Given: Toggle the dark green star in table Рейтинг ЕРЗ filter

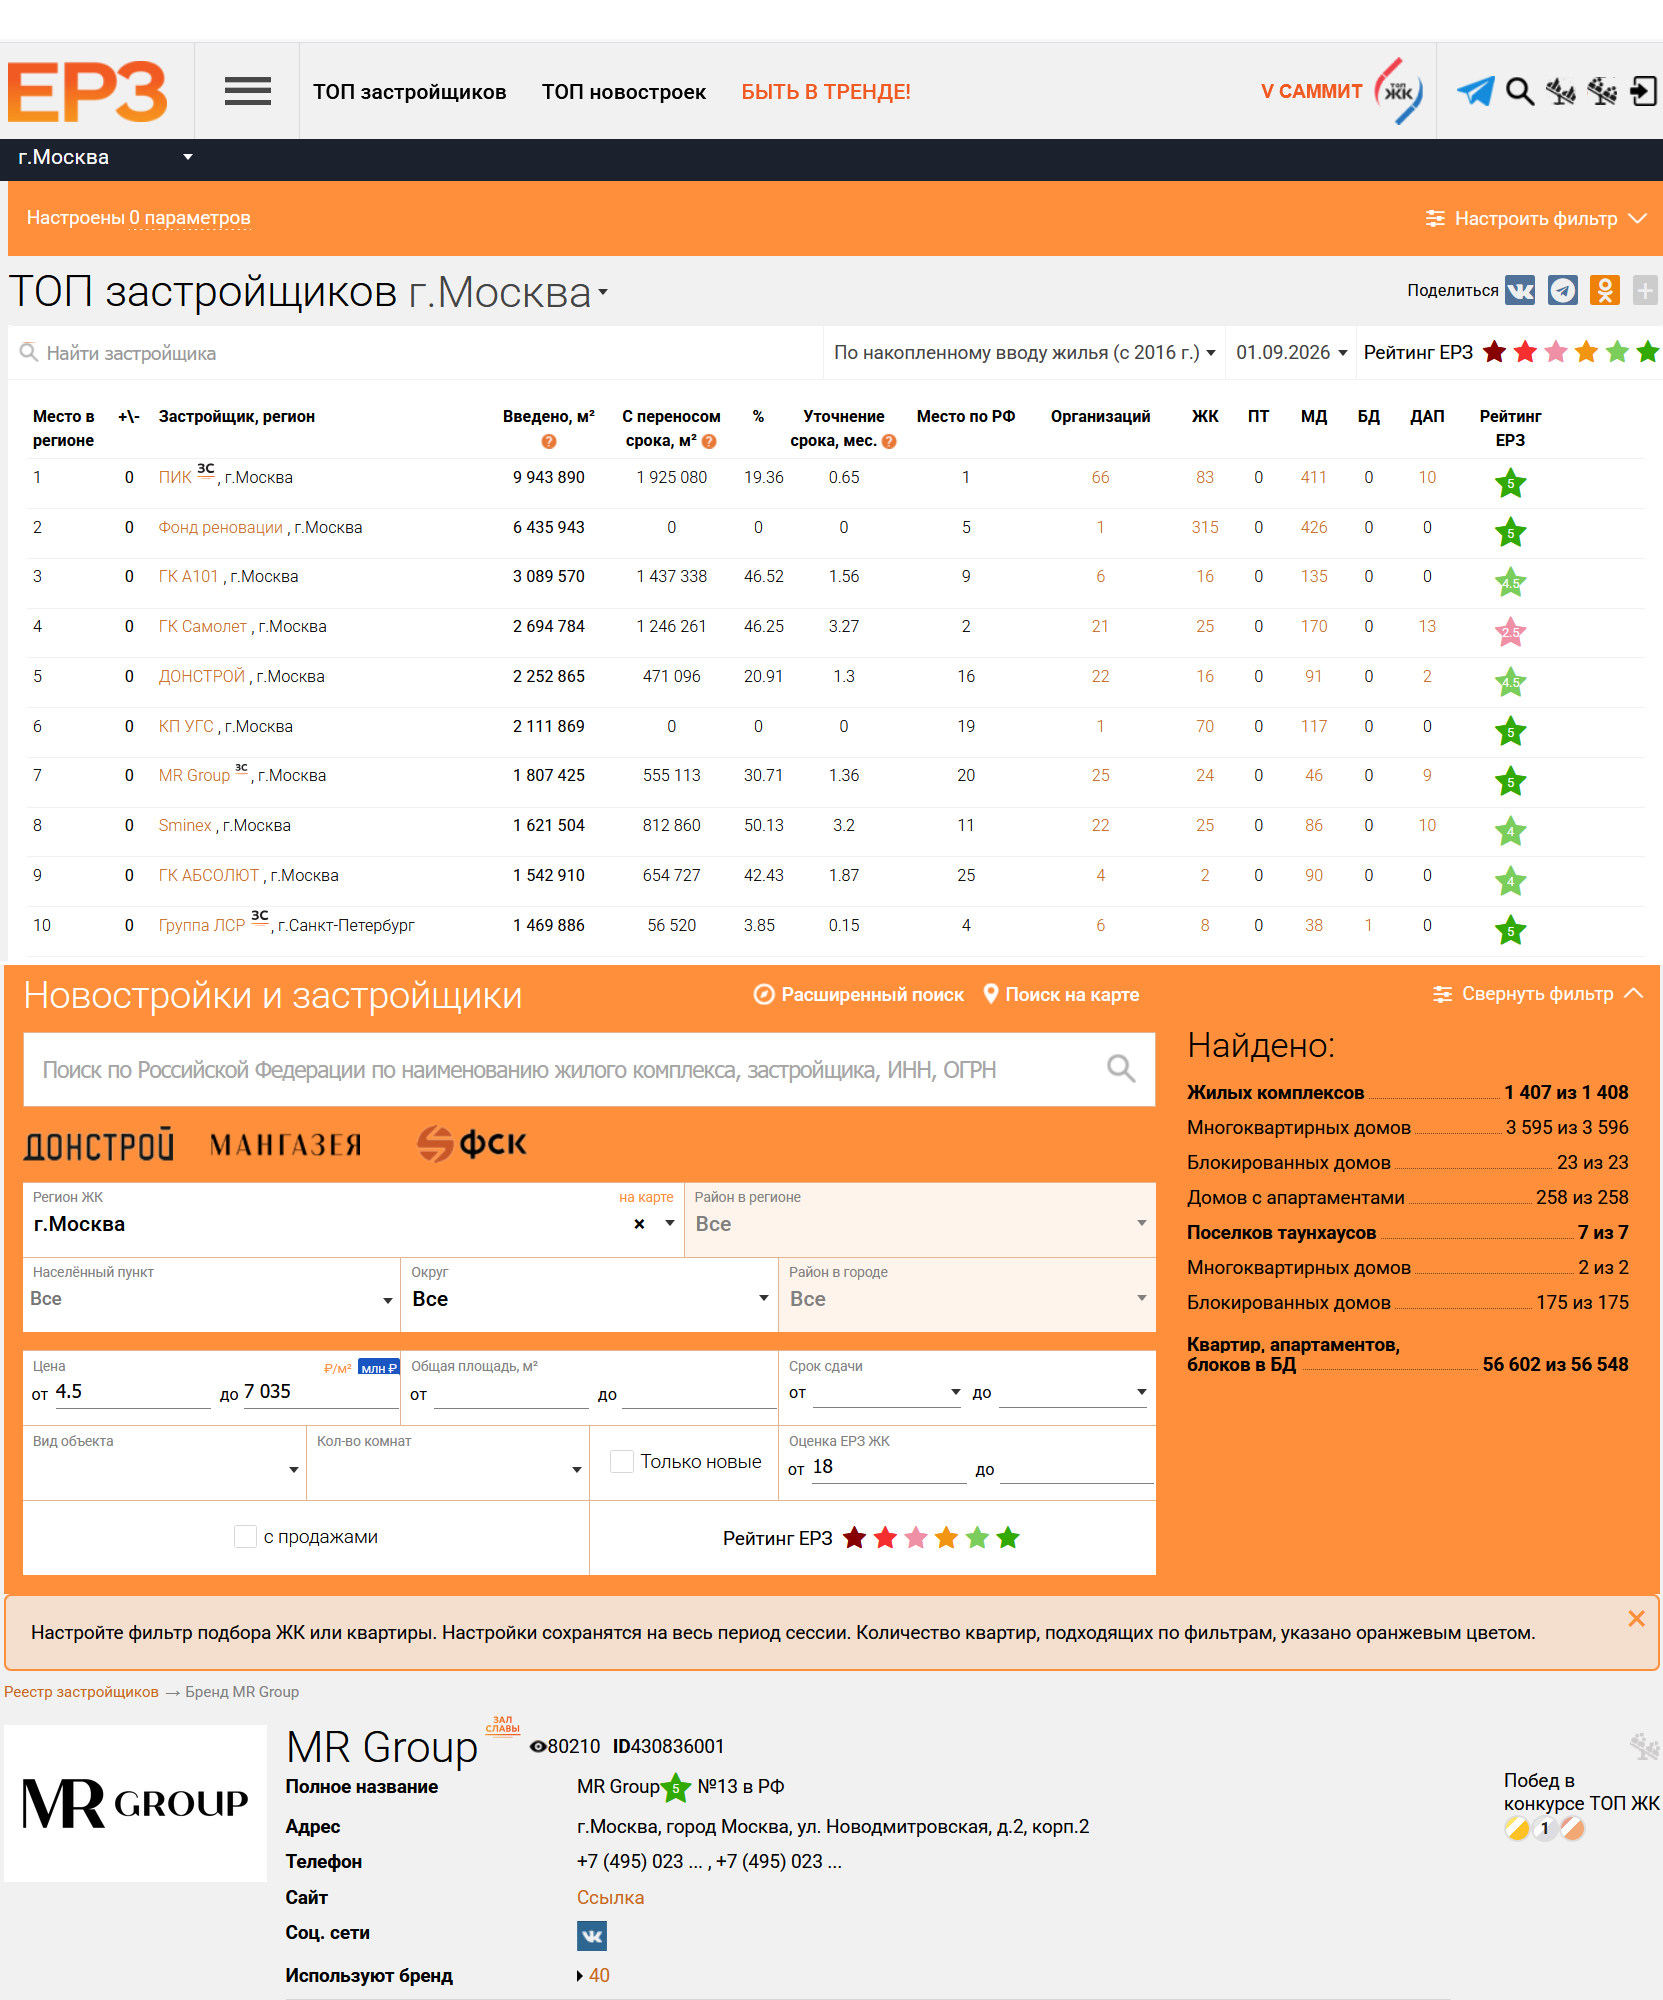Looking at the screenshot, I should point(1648,352).
